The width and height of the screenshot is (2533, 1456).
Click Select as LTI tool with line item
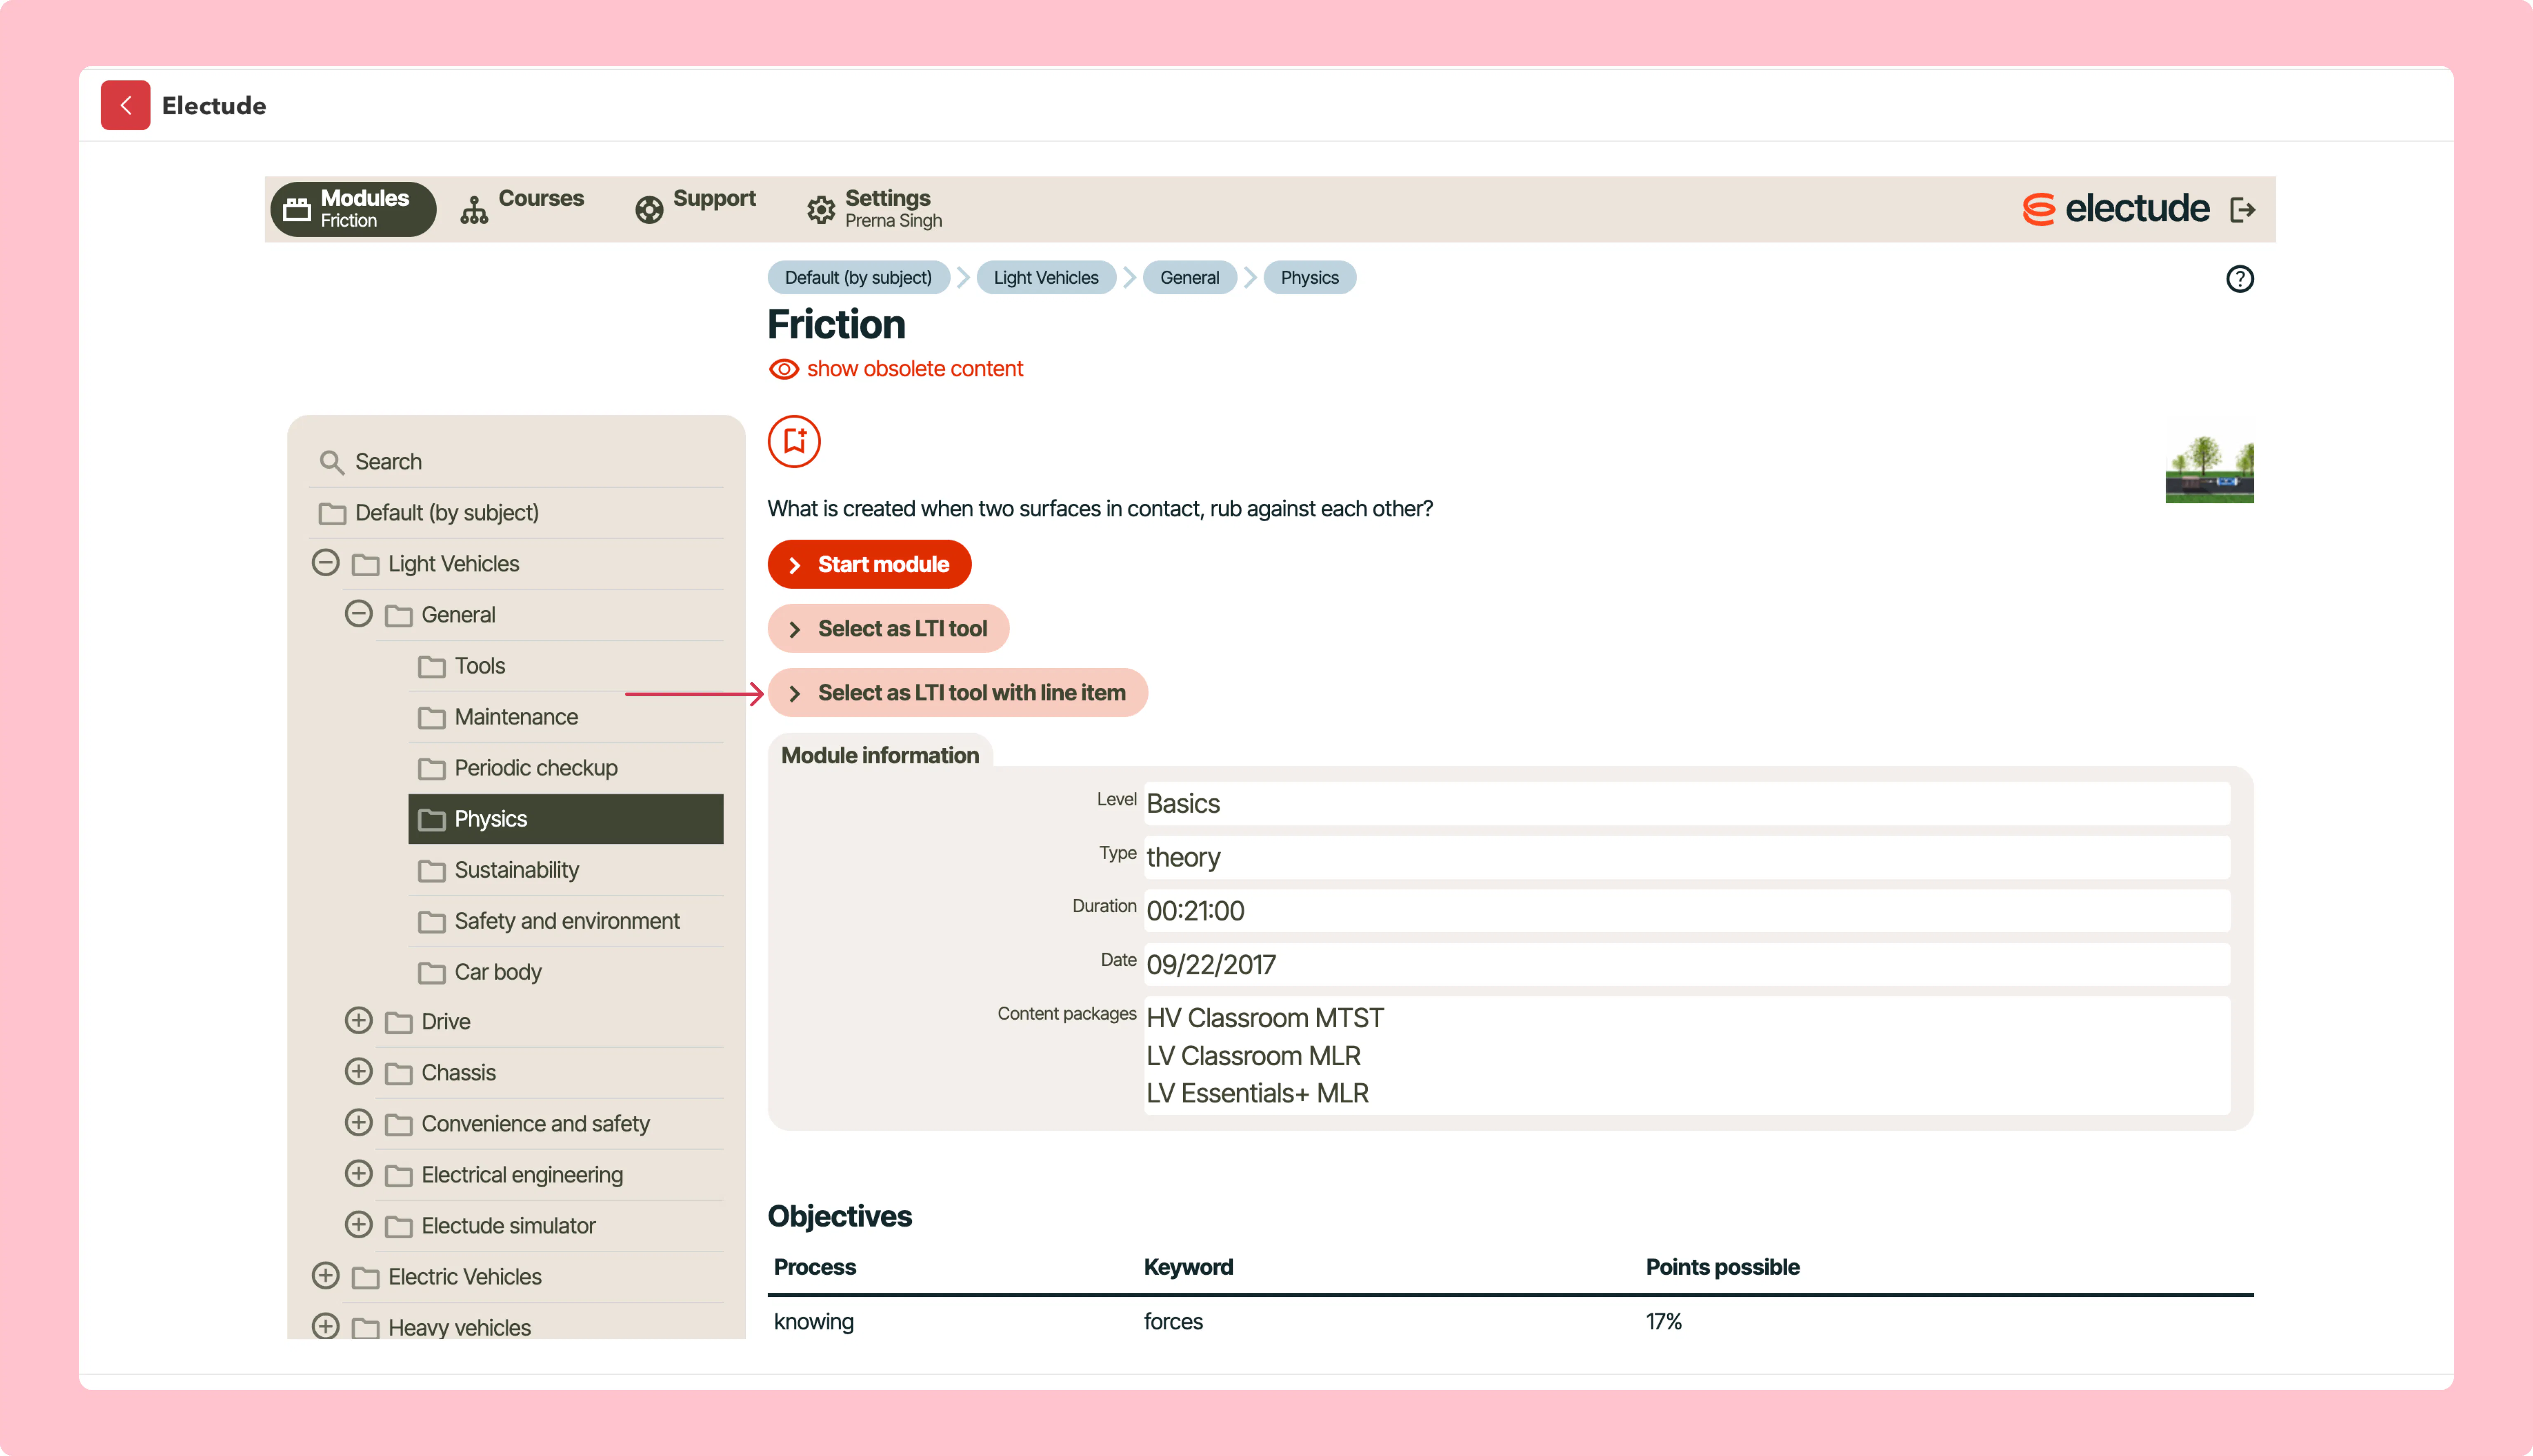[x=957, y=692]
